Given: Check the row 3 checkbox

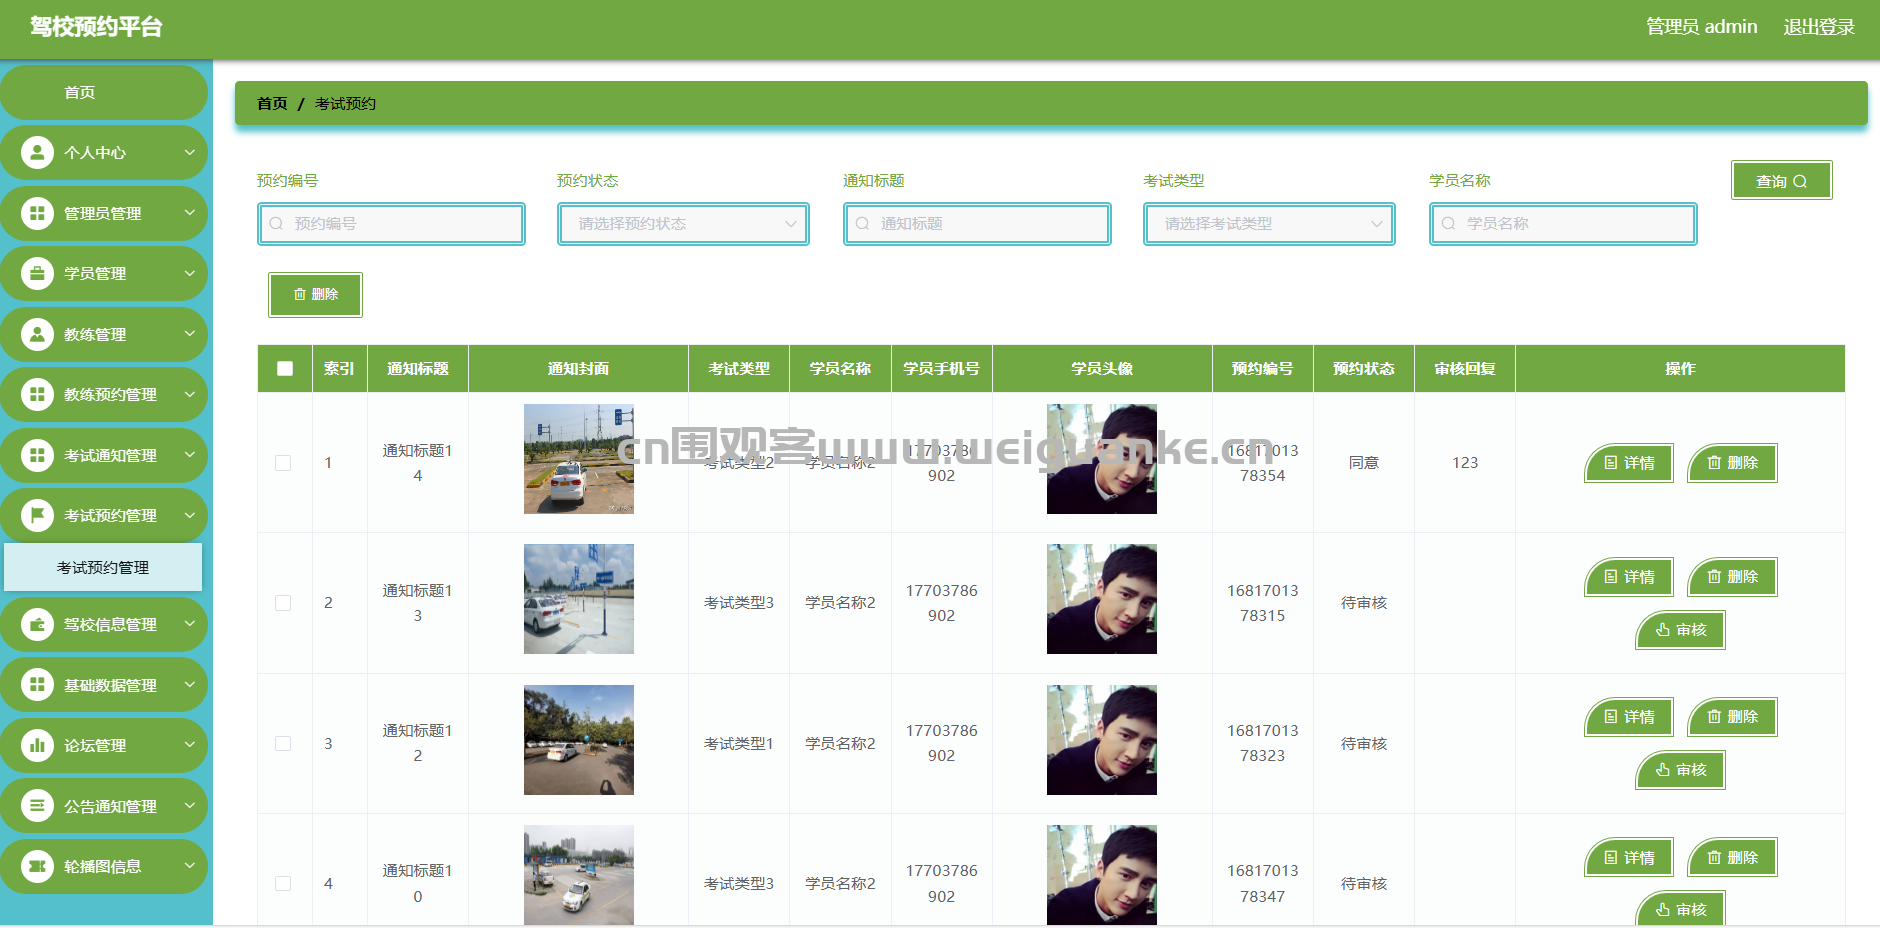Looking at the screenshot, I should [283, 744].
